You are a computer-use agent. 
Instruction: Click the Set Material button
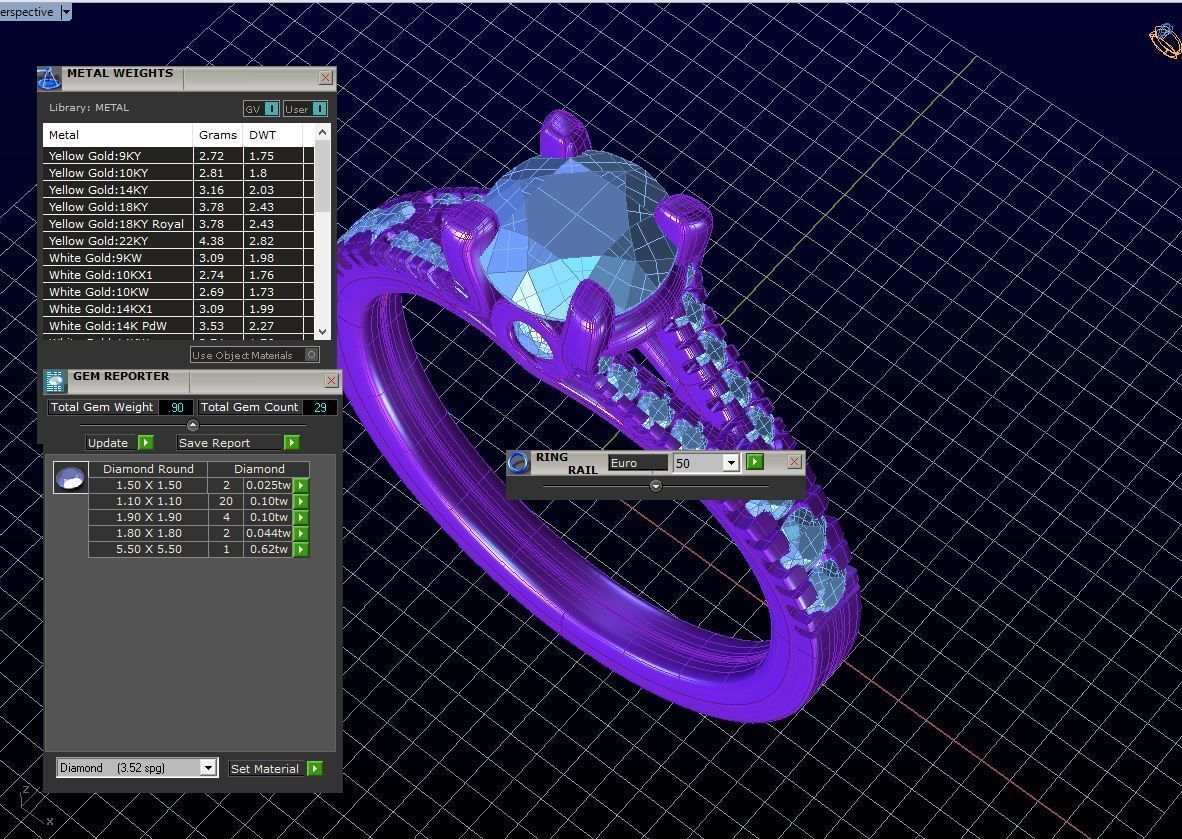[265, 768]
